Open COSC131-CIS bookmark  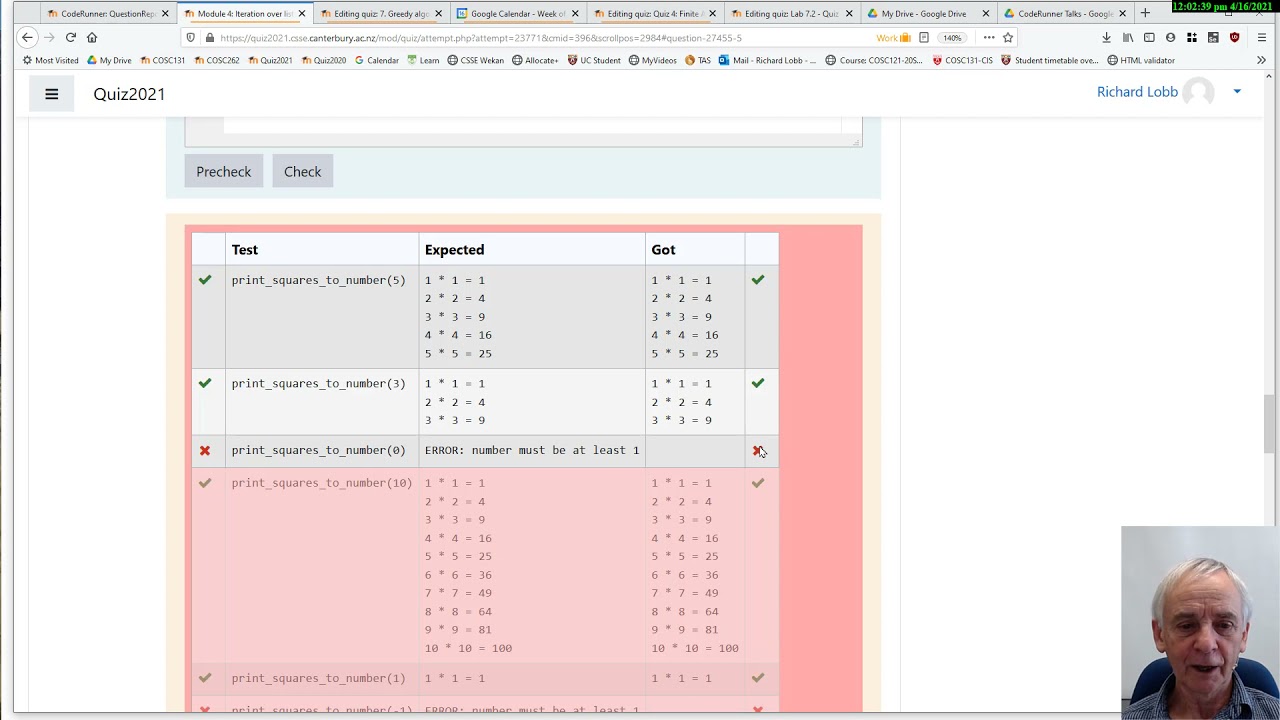[962, 60]
